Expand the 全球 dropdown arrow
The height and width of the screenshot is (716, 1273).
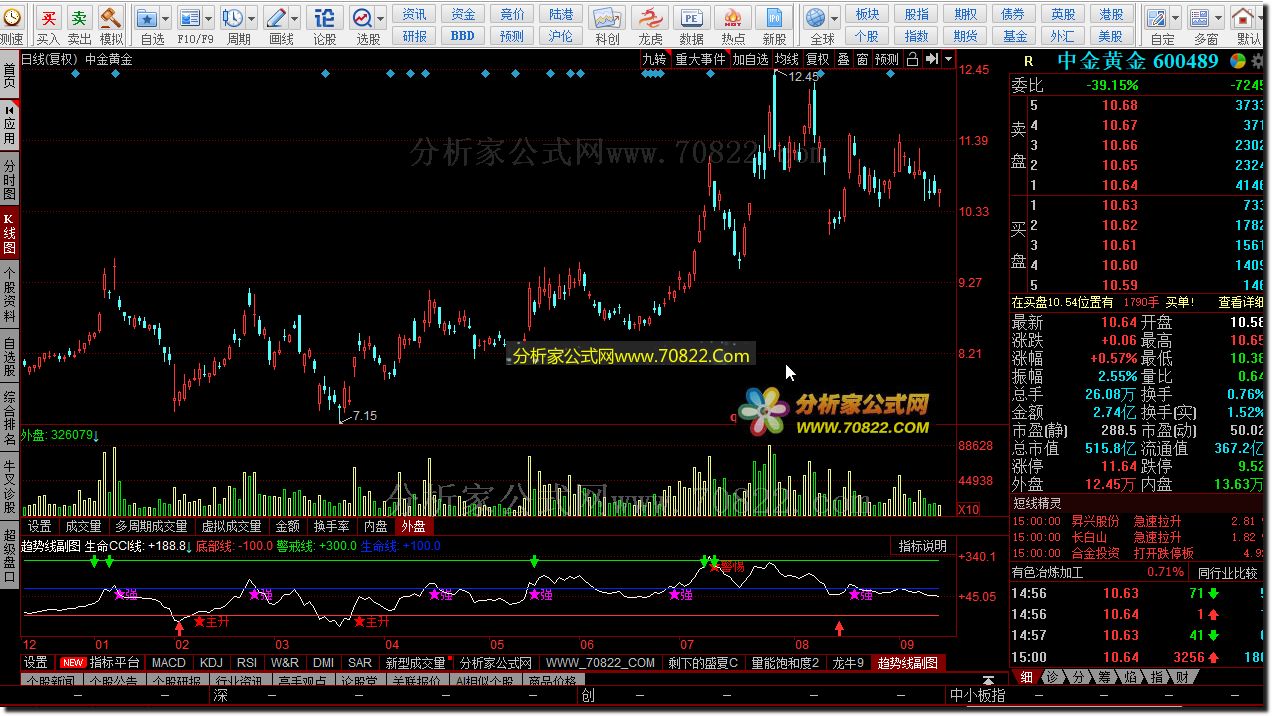tap(834, 18)
